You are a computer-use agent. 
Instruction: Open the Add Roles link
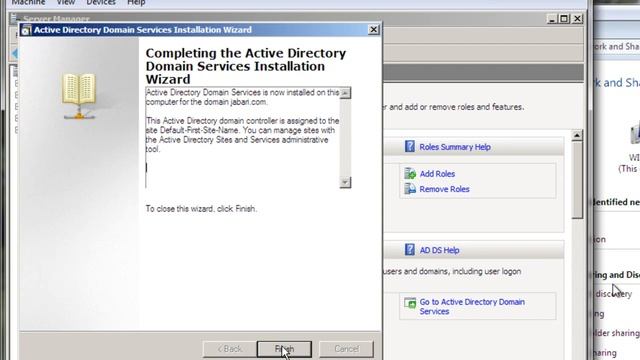point(437,174)
